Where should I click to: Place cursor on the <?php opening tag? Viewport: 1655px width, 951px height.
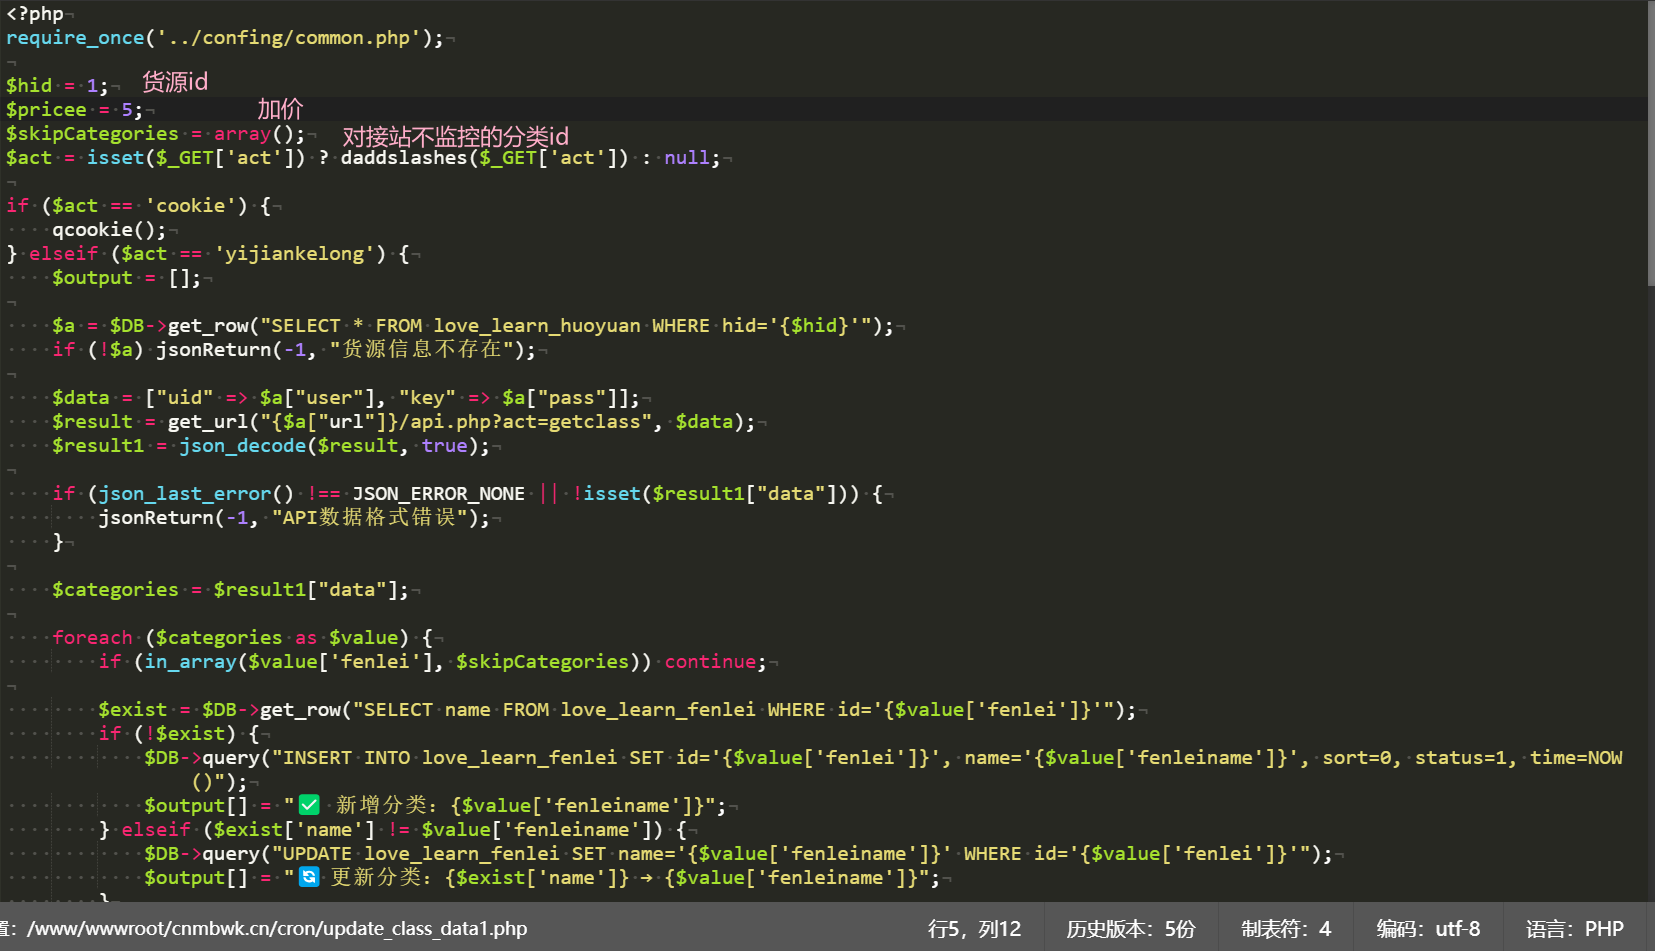coord(35,14)
